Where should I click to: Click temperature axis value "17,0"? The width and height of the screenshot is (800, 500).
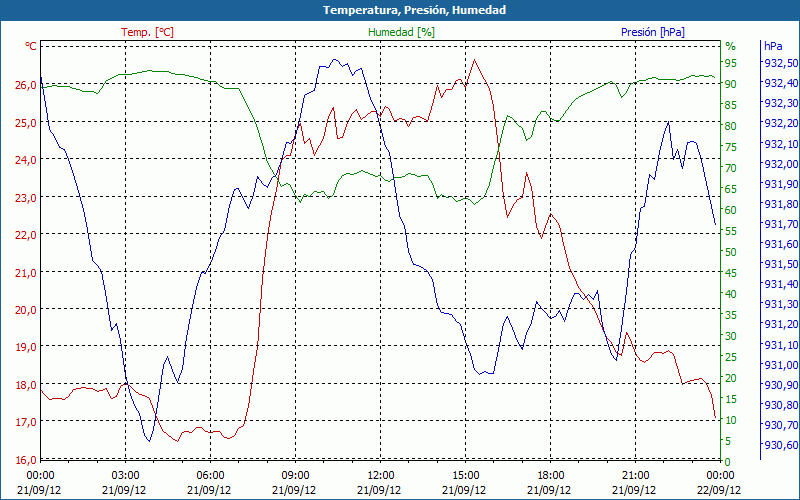click(25, 422)
